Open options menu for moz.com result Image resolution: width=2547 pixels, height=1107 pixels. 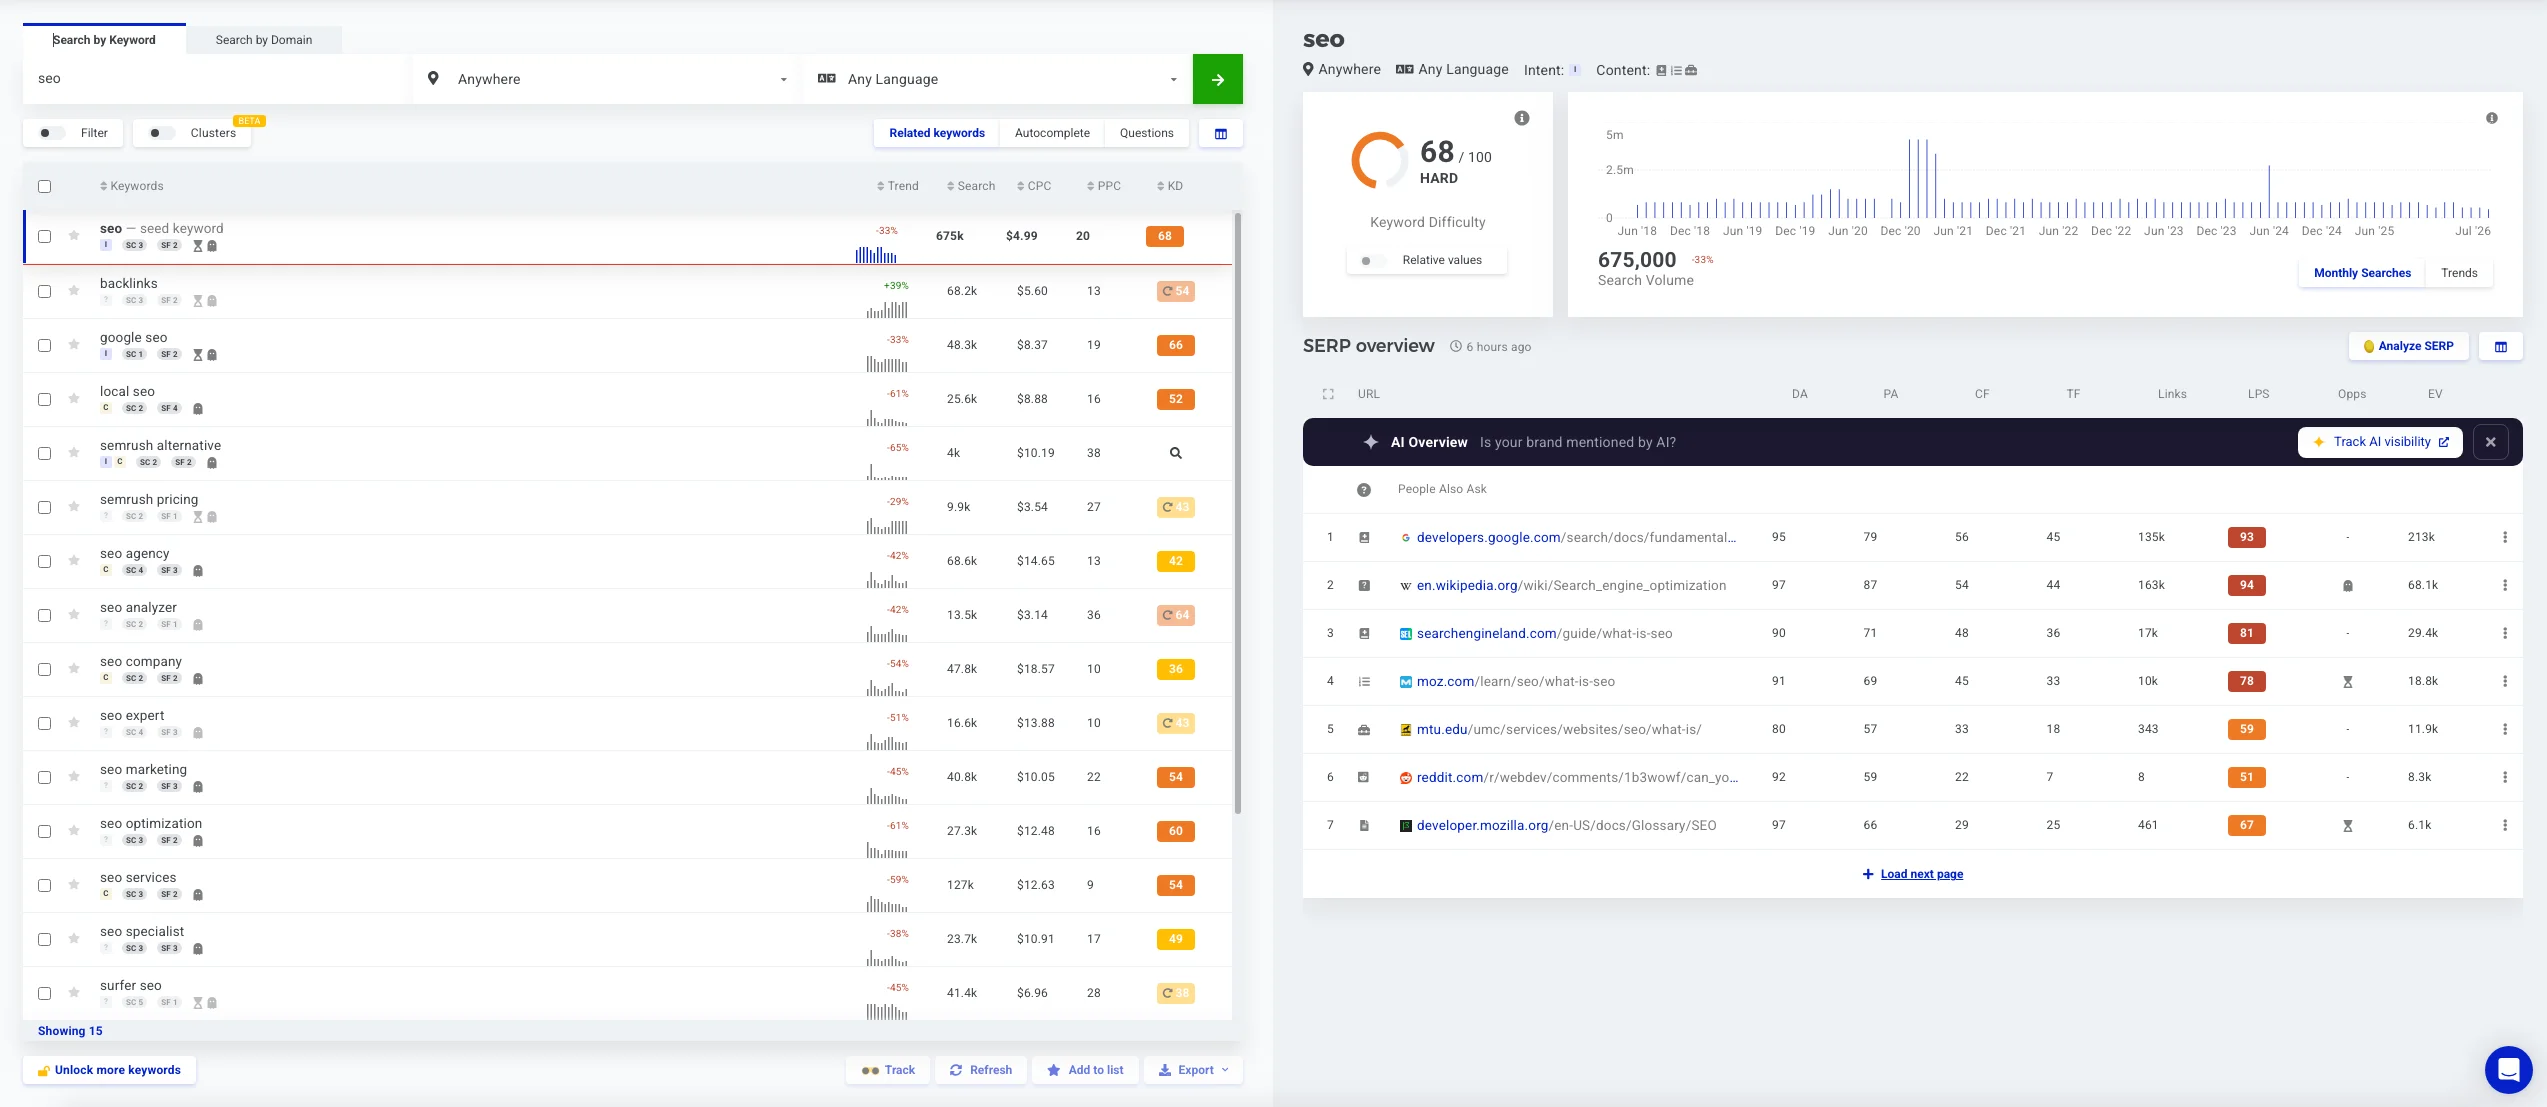coord(2505,681)
